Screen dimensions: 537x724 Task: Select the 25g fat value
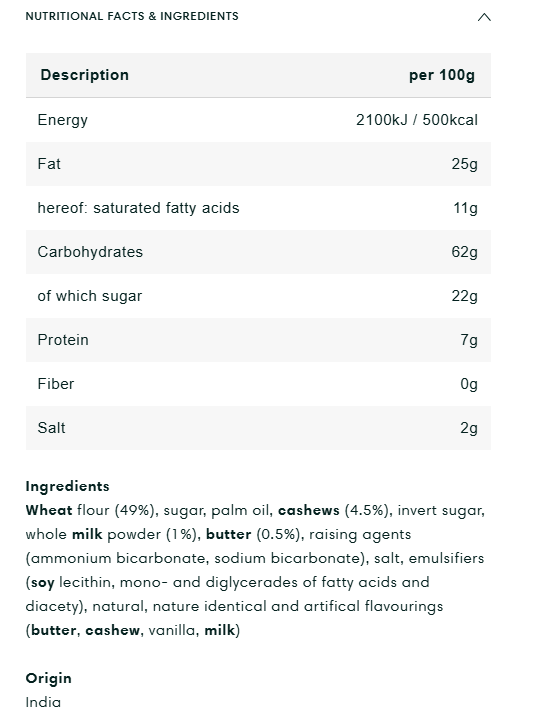click(465, 164)
